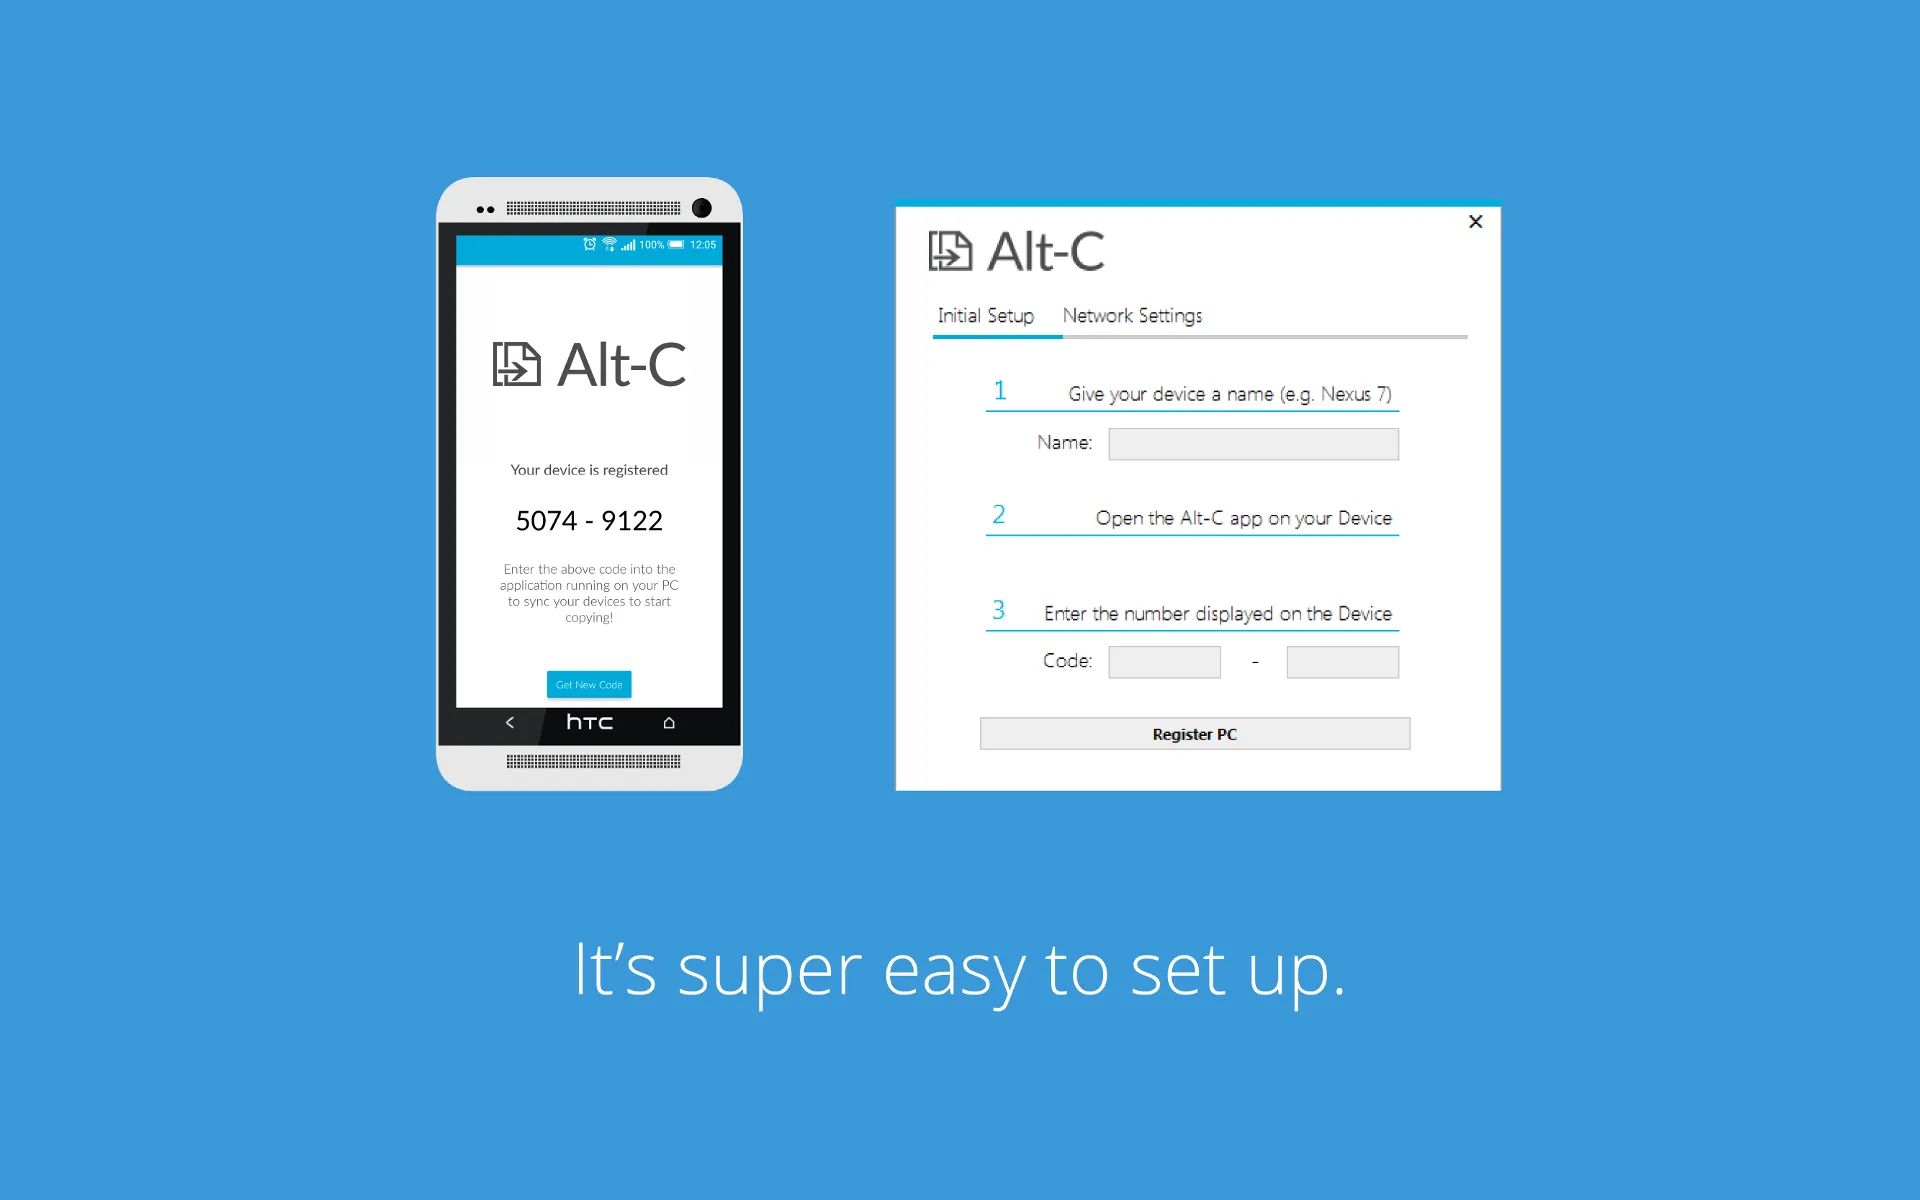Image resolution: width=1920 pixels, height=1200 pixels.
Task: Click the Get New Code button
Action: click(587, 683)
